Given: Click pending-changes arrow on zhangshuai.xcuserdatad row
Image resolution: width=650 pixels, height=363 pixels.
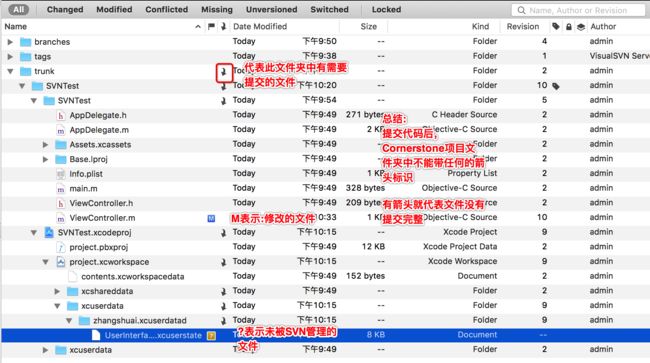Looking at the screenshot, I should 223,321.
